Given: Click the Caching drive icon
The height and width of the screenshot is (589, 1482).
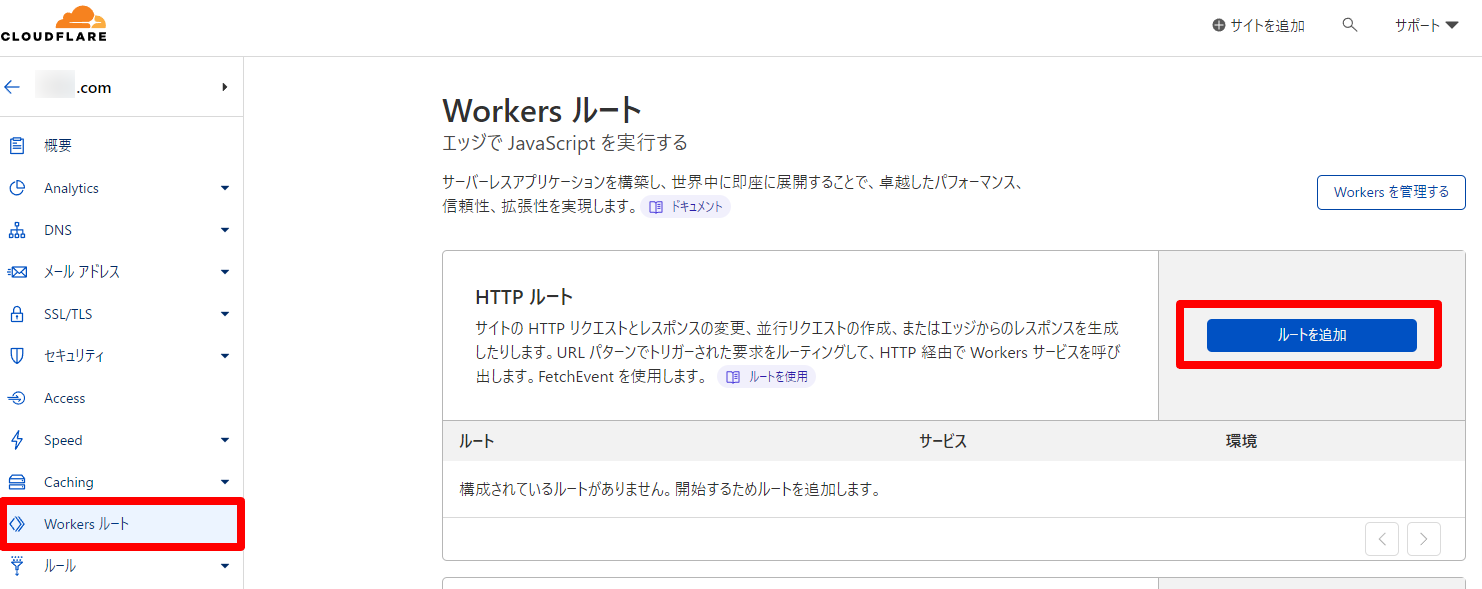Looking at the screenshot, I should pos(17,482).
